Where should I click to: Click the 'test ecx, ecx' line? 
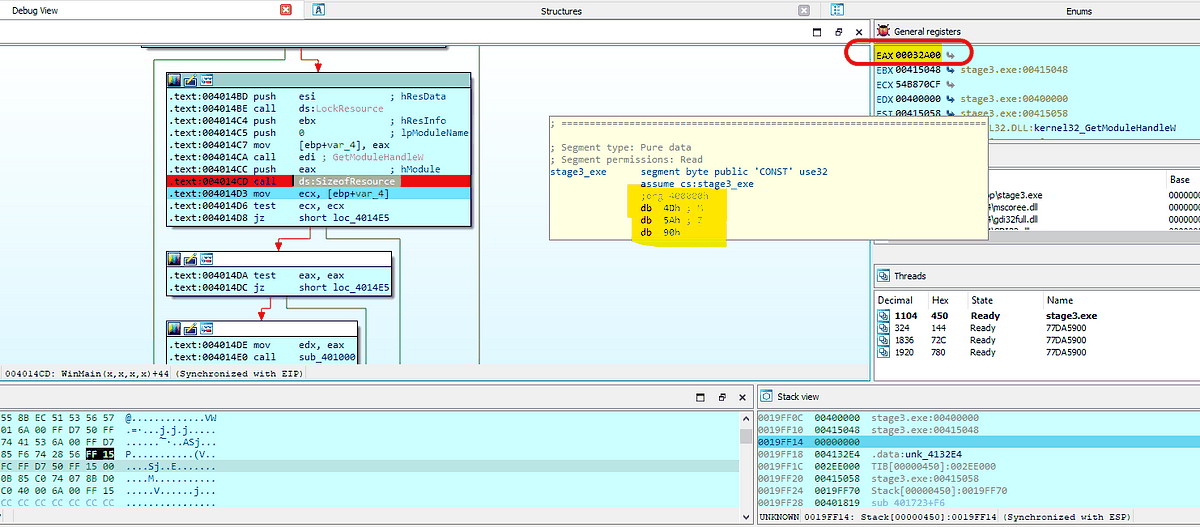pos(318,205)
